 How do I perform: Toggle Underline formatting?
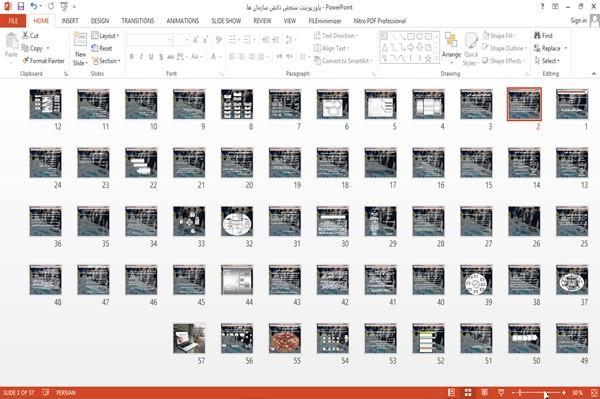pos(151,57)
